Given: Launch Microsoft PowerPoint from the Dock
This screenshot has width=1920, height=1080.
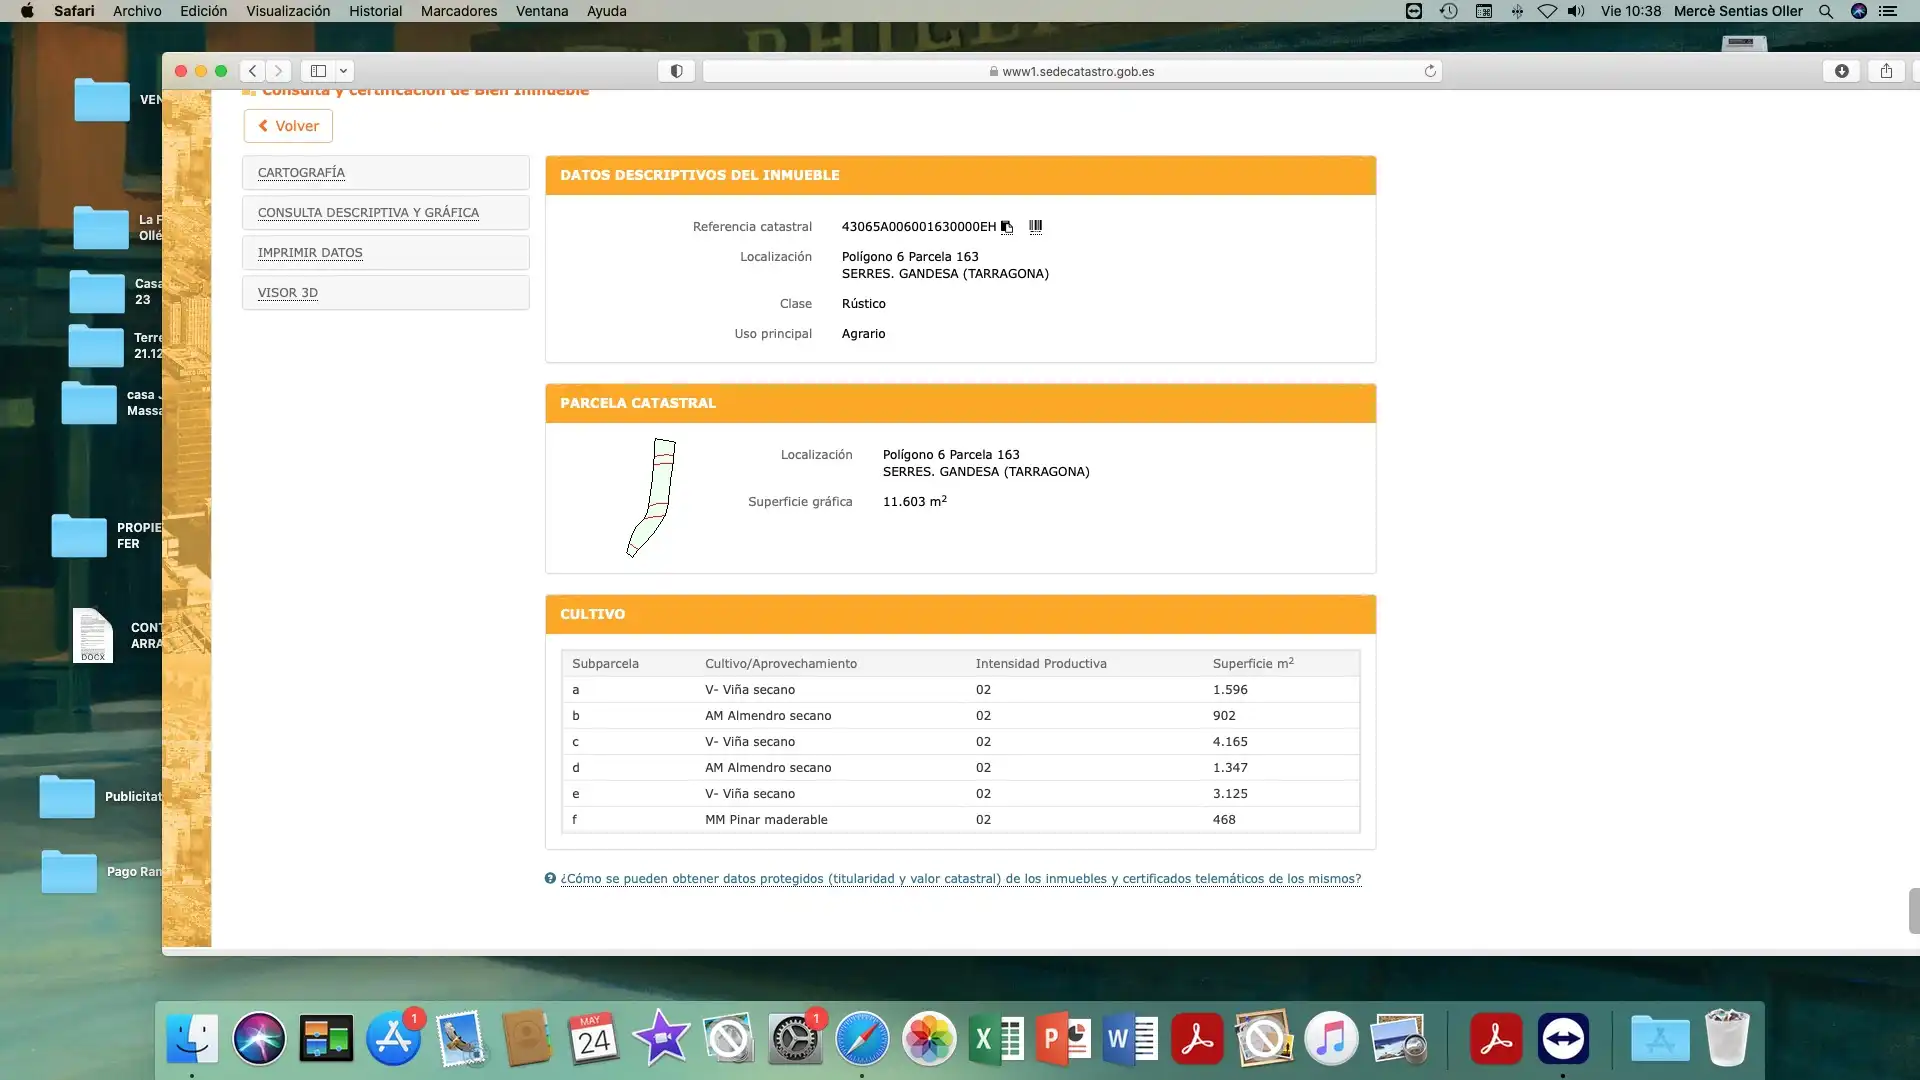Looking at the screenshot, I should coord(1063,1039).
